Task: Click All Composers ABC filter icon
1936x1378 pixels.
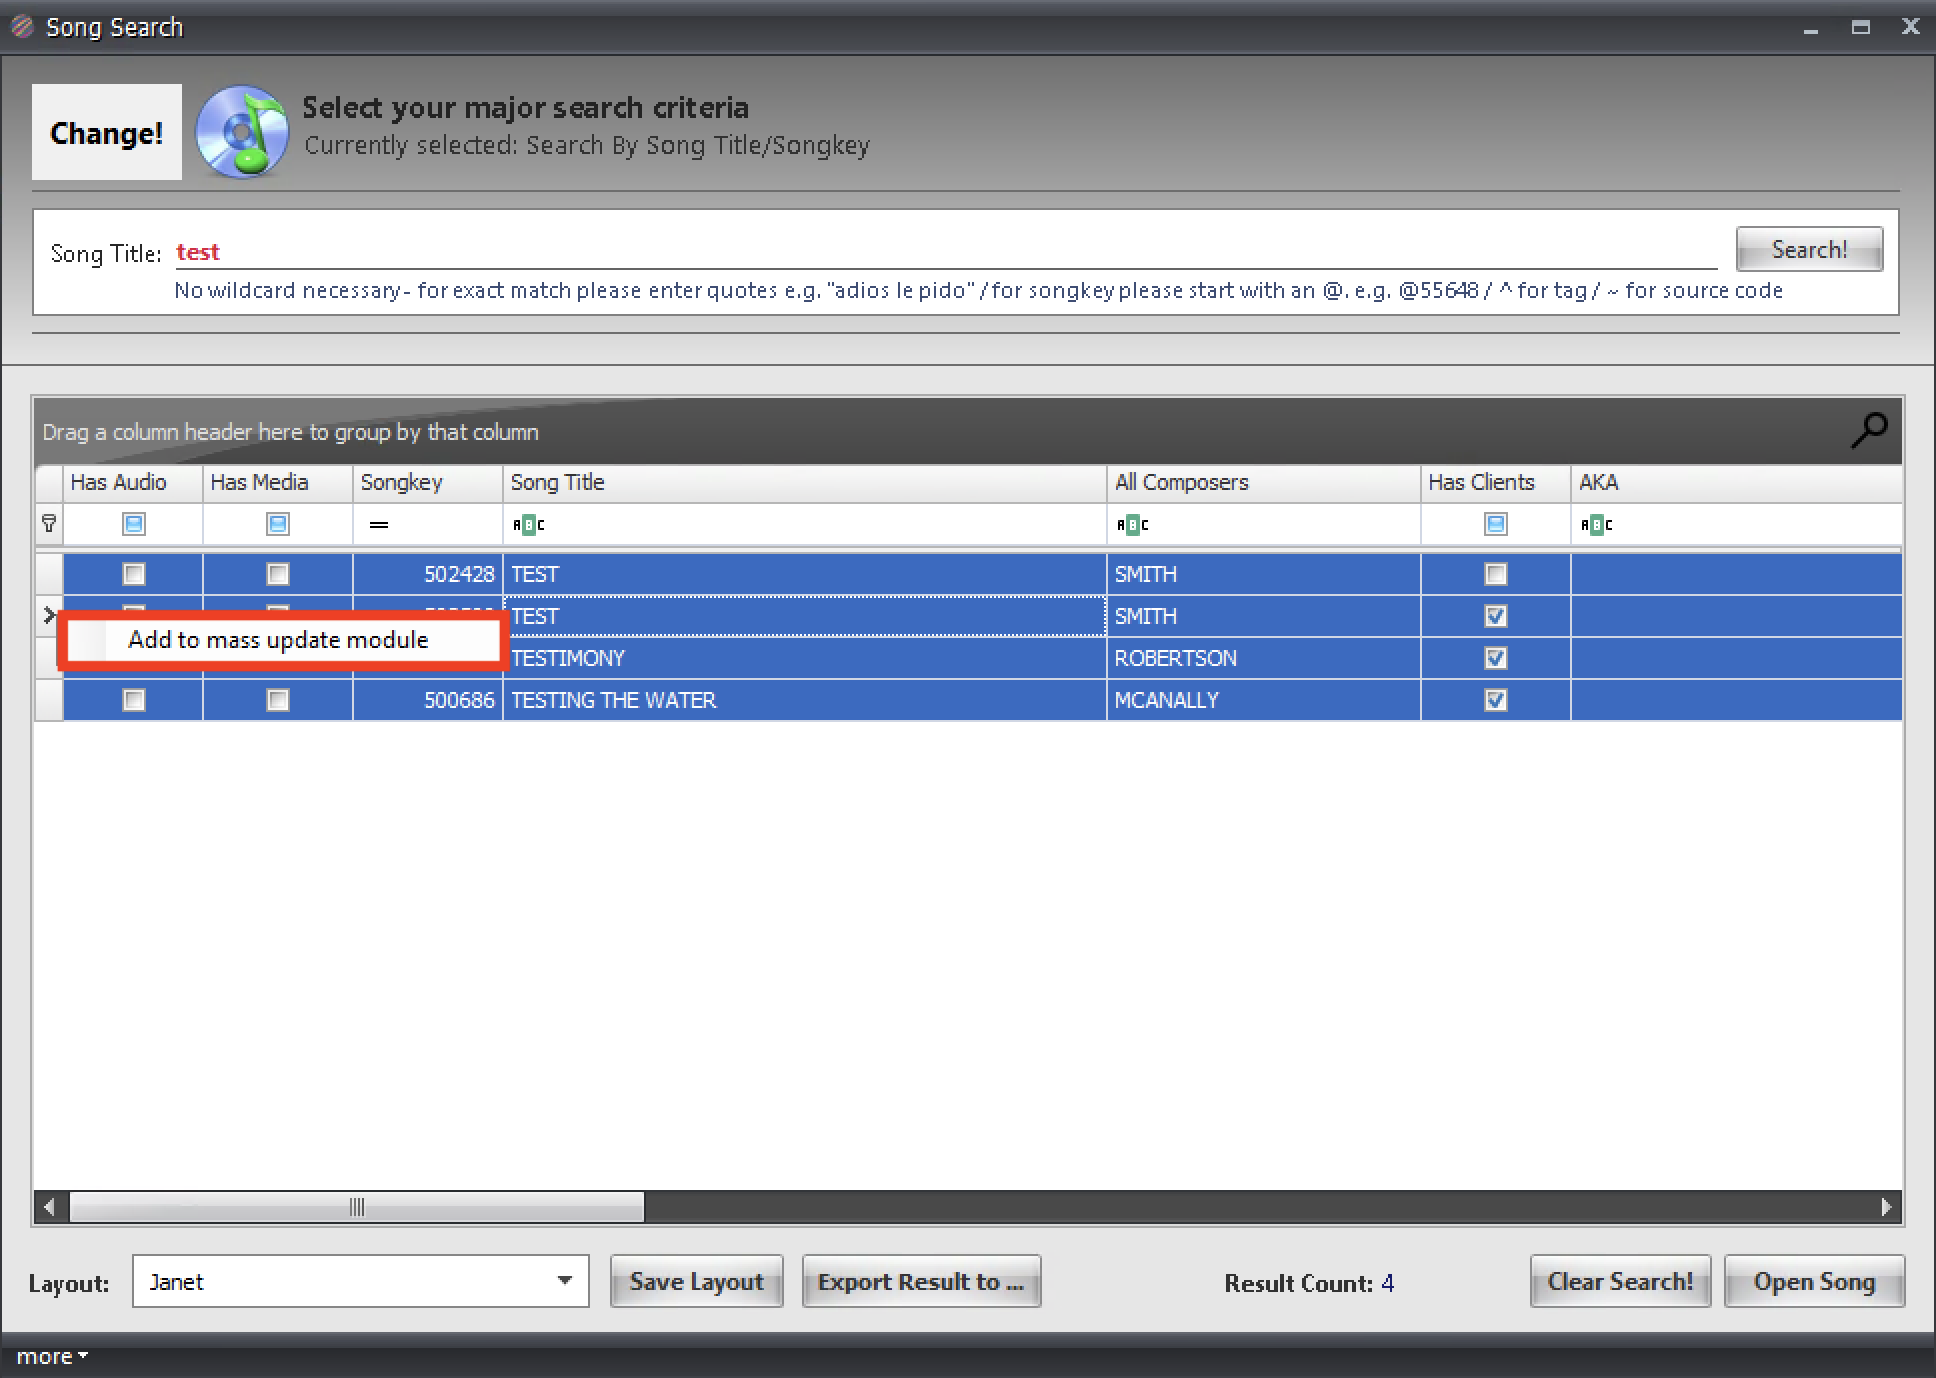Action: (1132, 524)
